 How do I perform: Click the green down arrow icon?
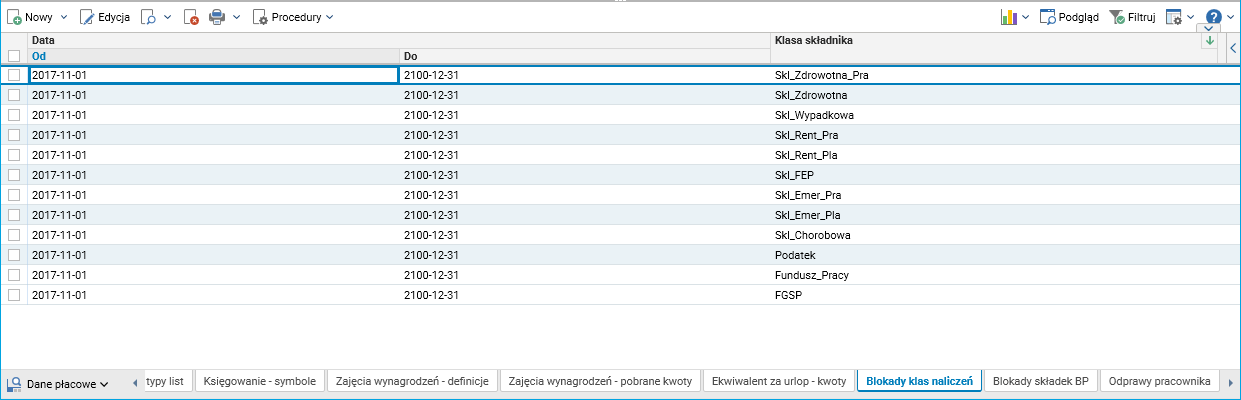click(x=1209, y=41)
